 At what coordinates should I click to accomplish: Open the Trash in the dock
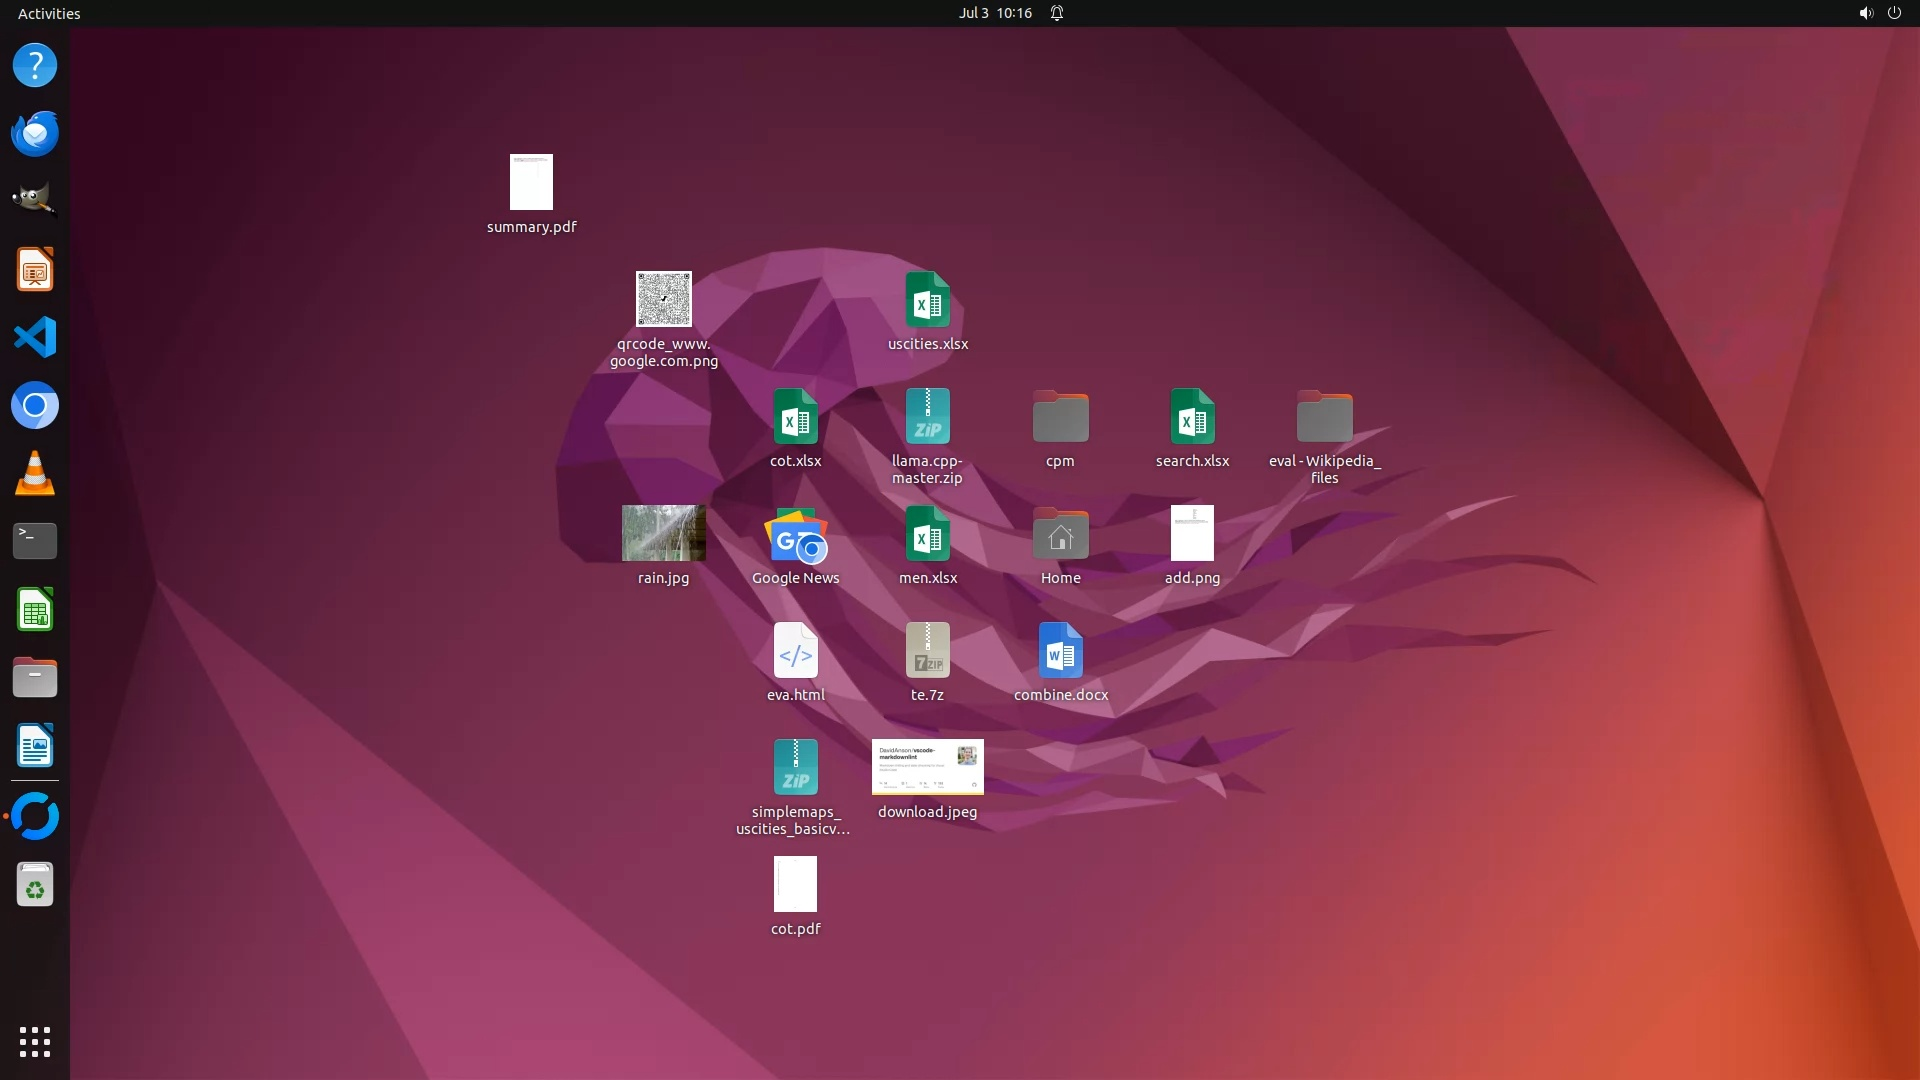tap(35, 885)
